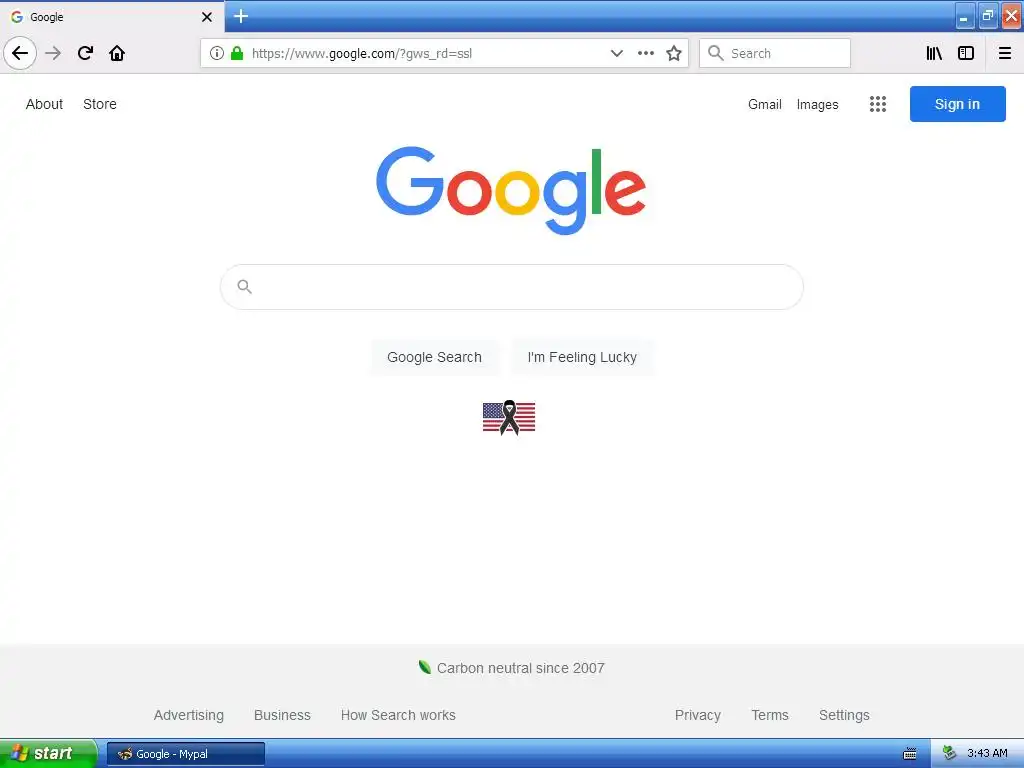Click the 3:43 AM taskbar clock
The width and height of the screenshot is (1024, 768).
click(x=987, y=754)
